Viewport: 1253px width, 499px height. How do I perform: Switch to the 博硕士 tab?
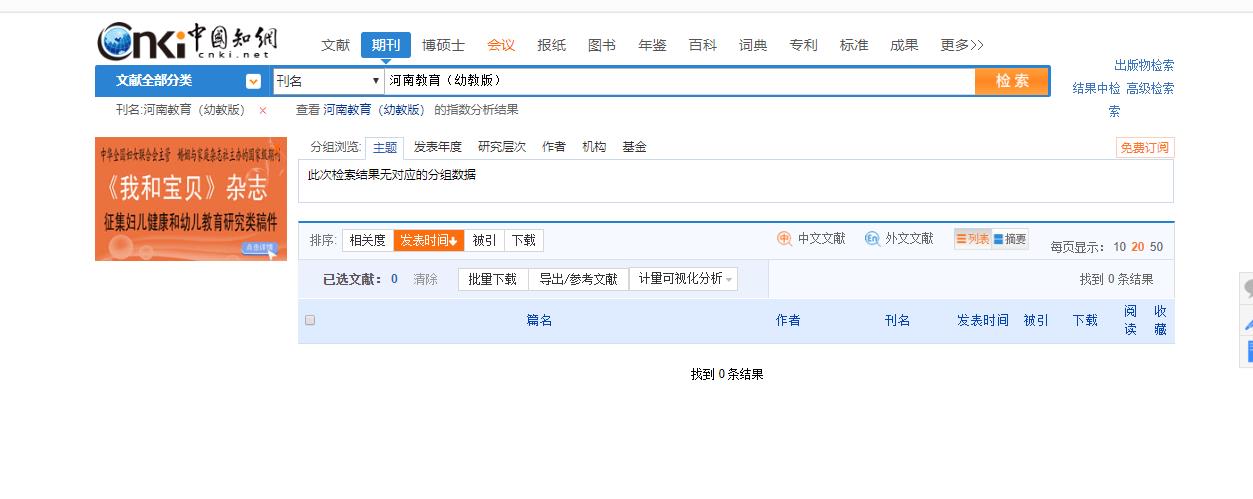443,45
